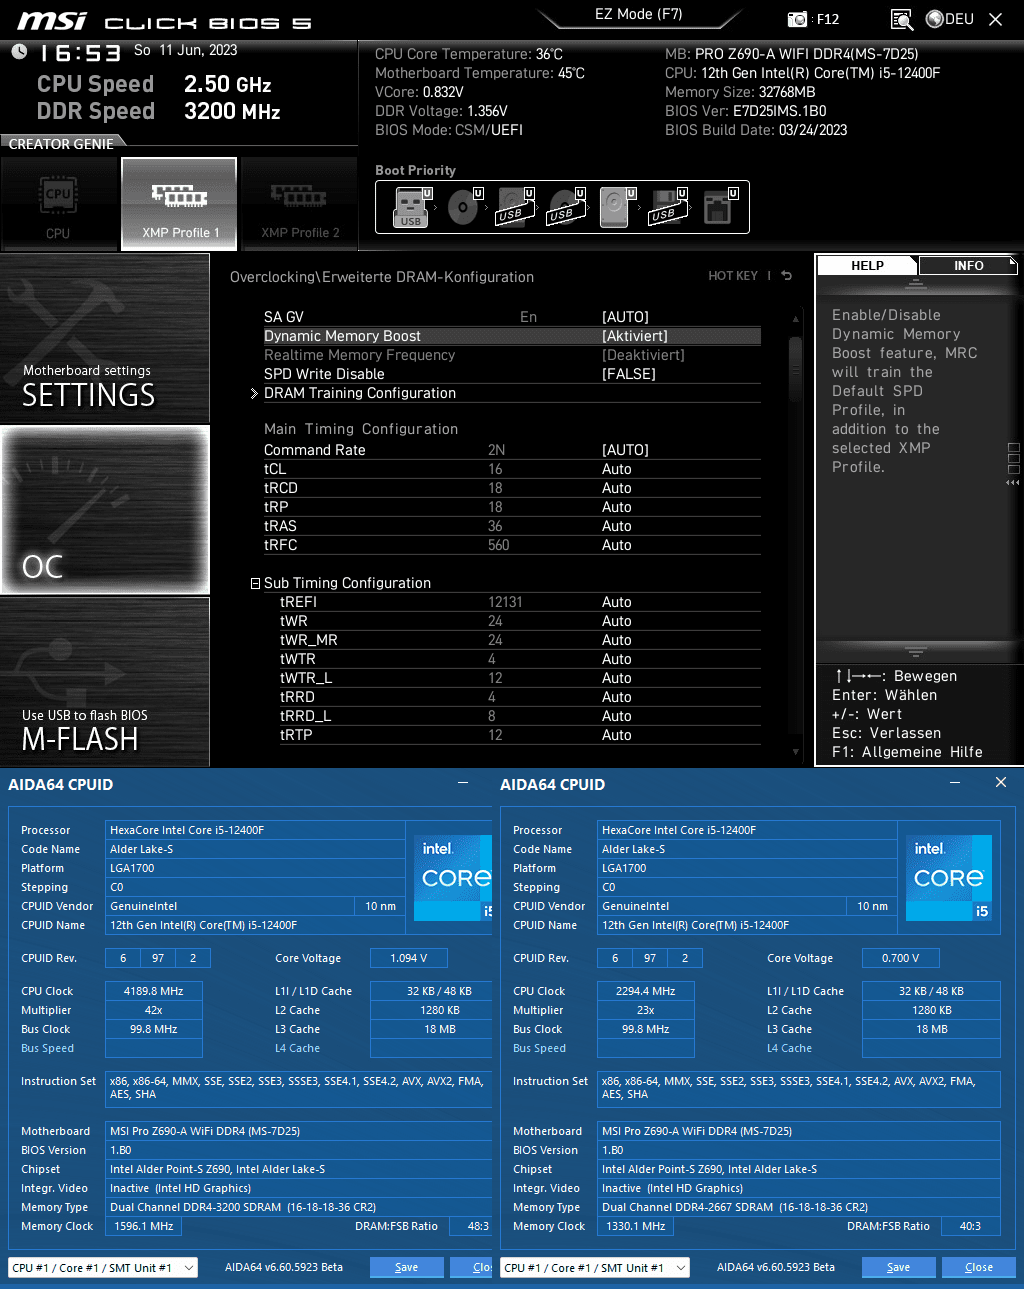The image size is (1024, 1289).
Task: Click the tRTP Auto value field
Action: 617,735
